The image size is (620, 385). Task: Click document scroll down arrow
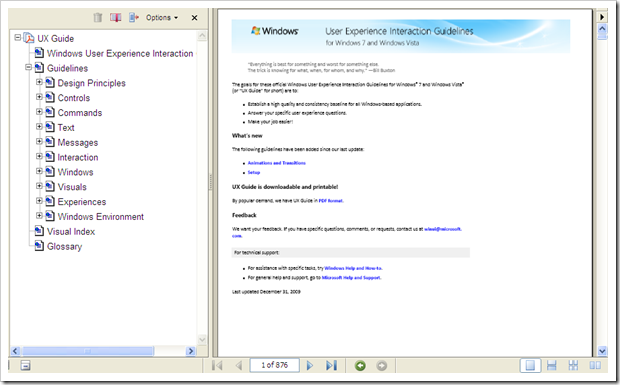(602, 351)
